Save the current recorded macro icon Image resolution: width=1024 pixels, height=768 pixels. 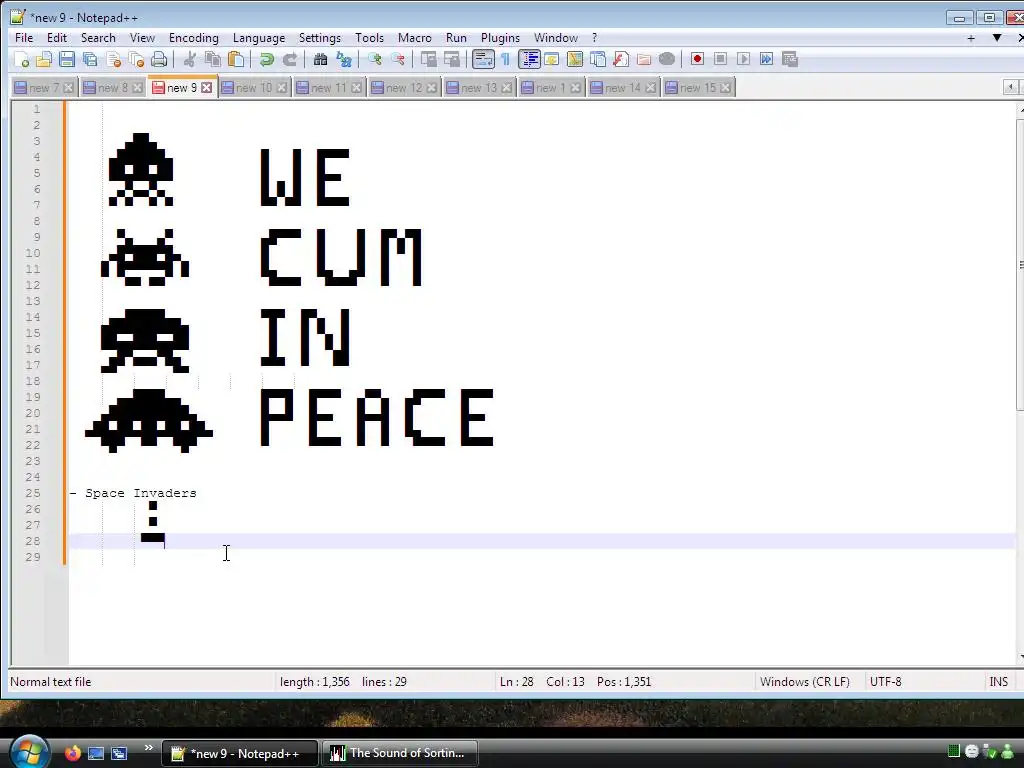click(790, 59)
